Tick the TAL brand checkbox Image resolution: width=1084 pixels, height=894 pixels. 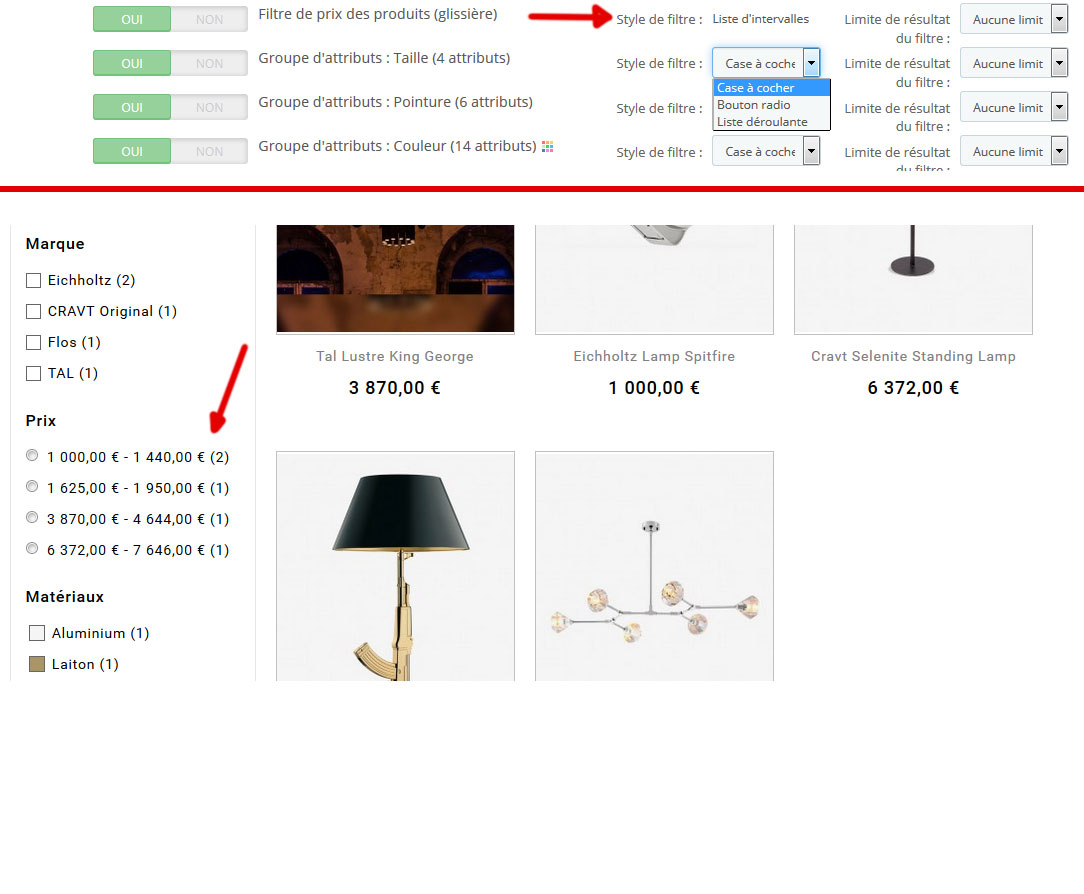coord(33,373)
